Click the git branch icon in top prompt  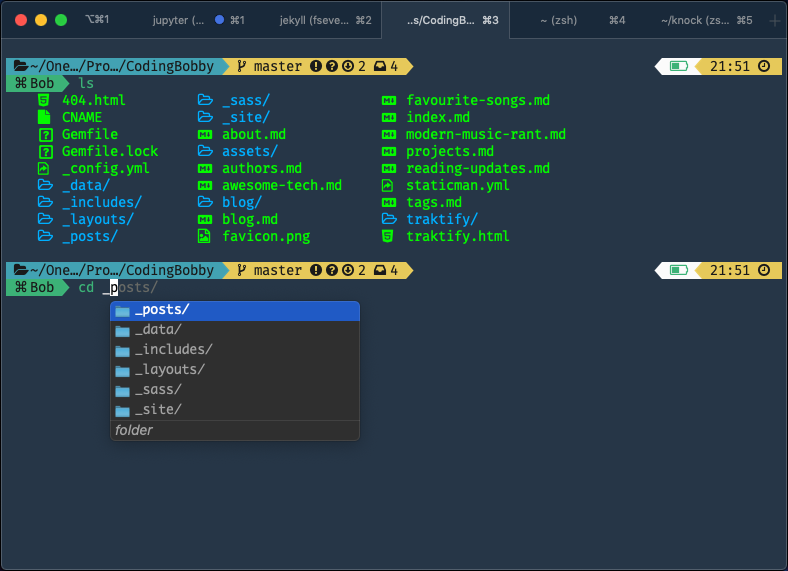point(241,66)
